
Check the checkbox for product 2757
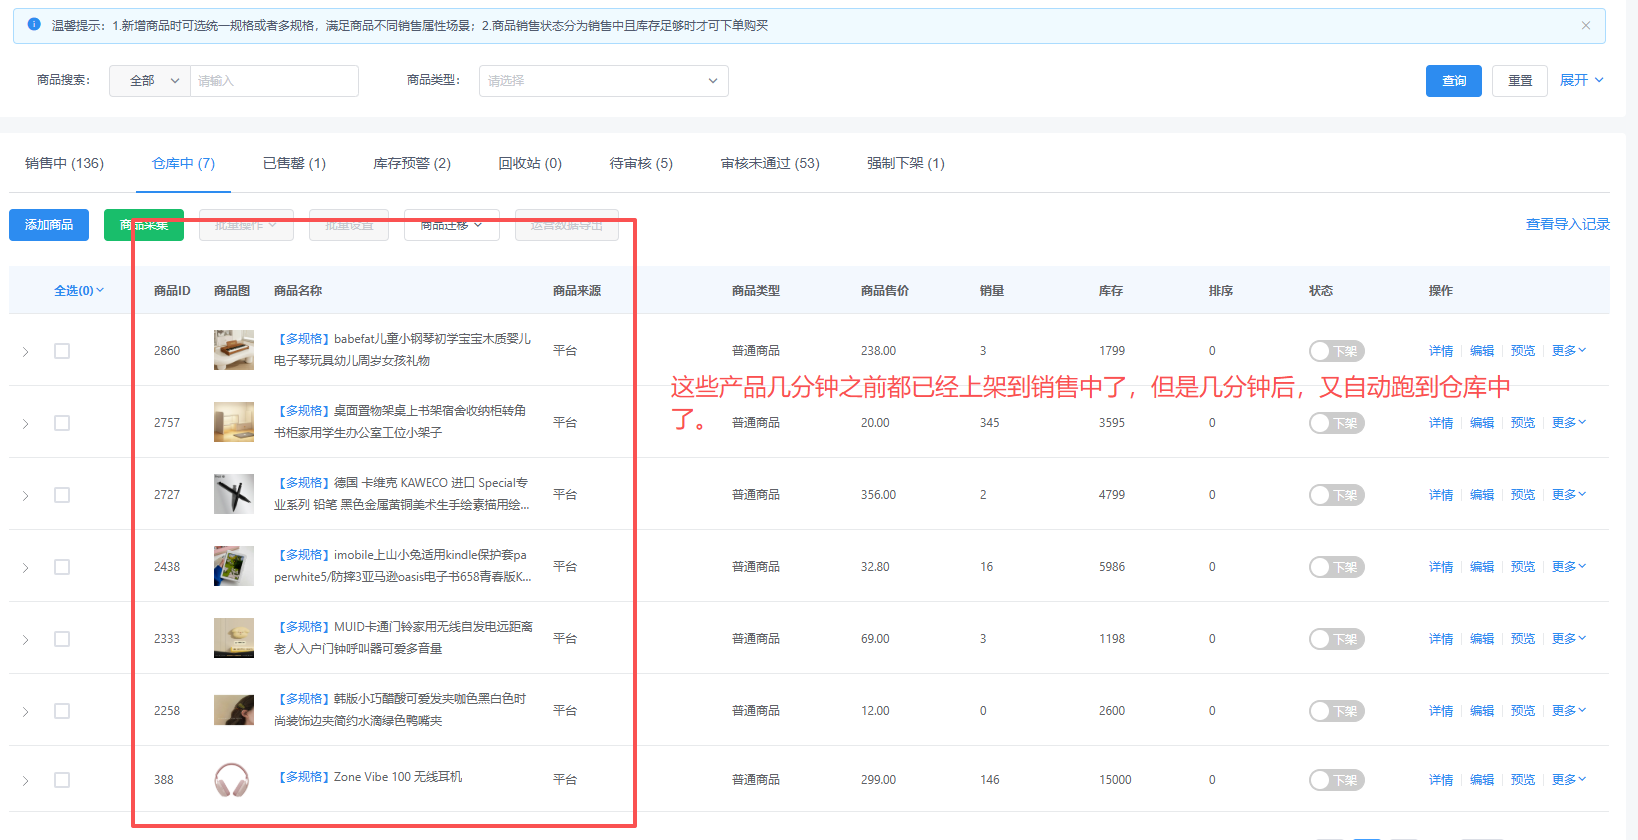pyautogui.click(x=62, y=423)
